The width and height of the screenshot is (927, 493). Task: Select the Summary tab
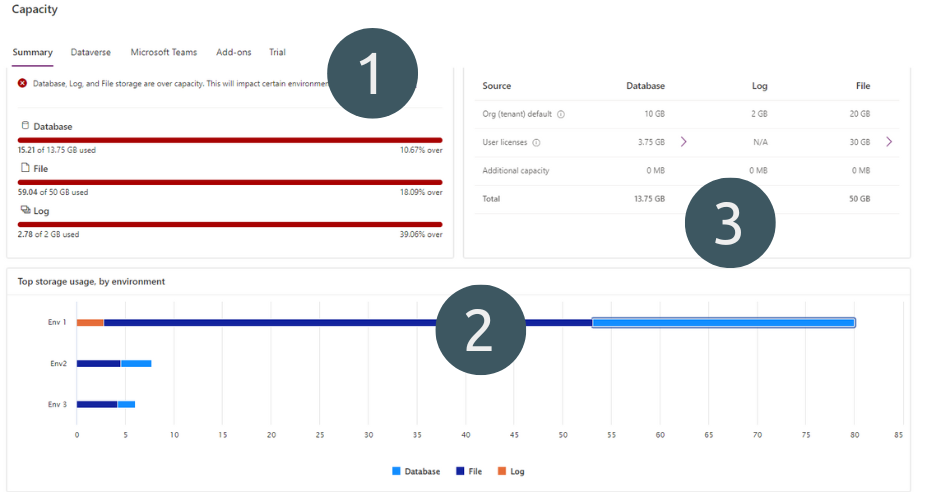(x=32, y=52)
